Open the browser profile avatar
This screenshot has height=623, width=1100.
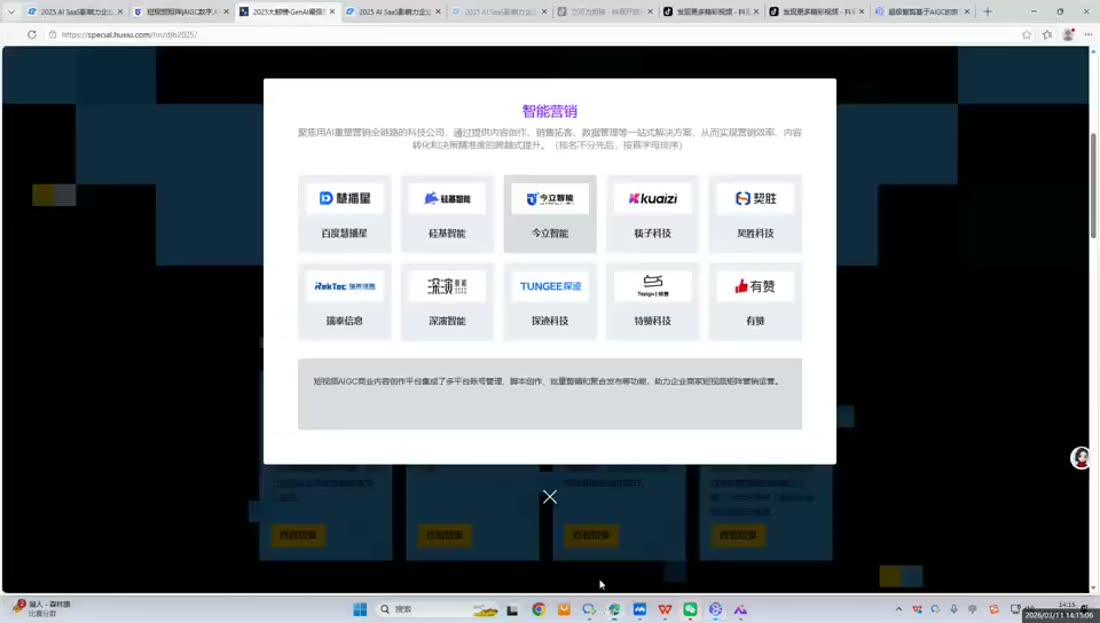click(1068, 34)
